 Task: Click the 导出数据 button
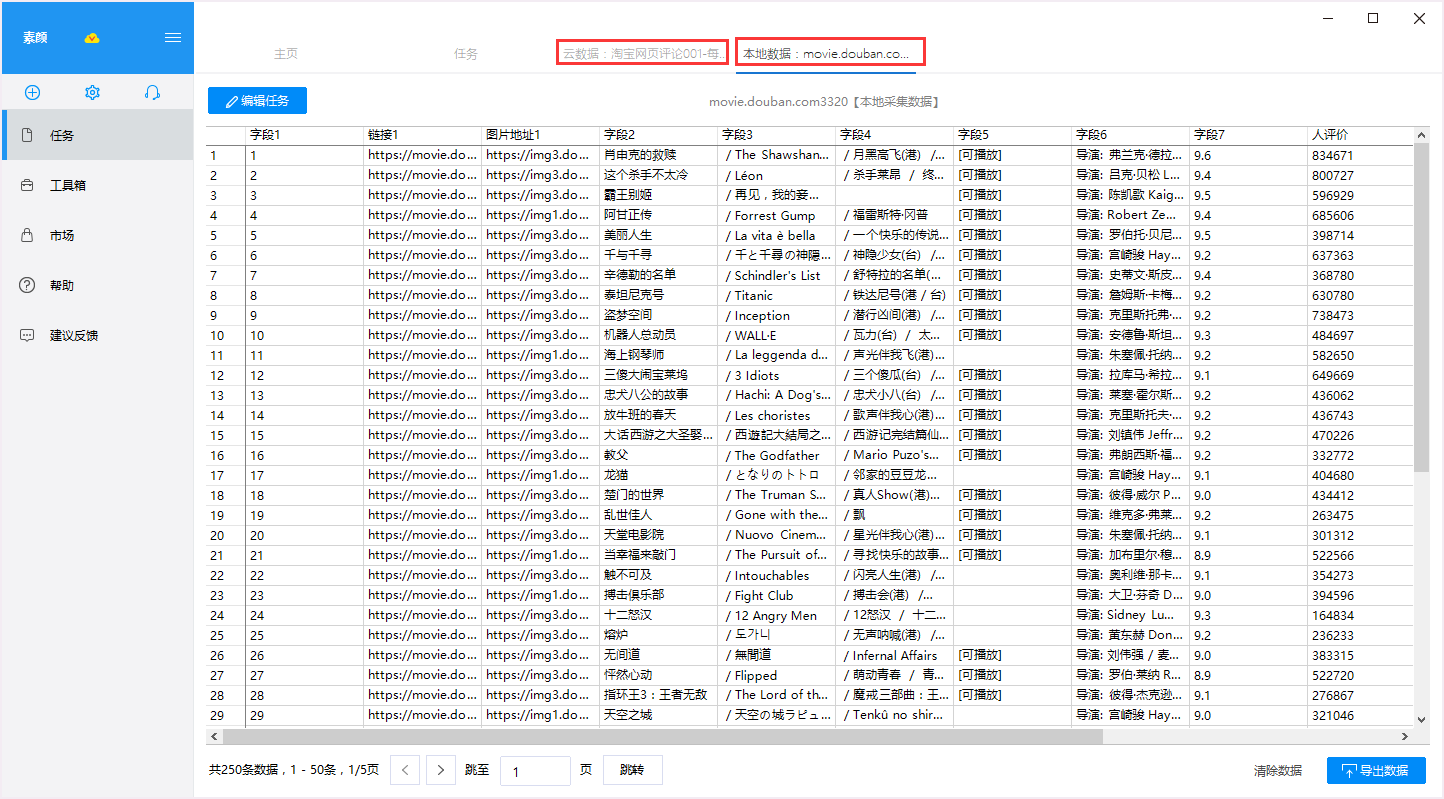point(1376,771)
